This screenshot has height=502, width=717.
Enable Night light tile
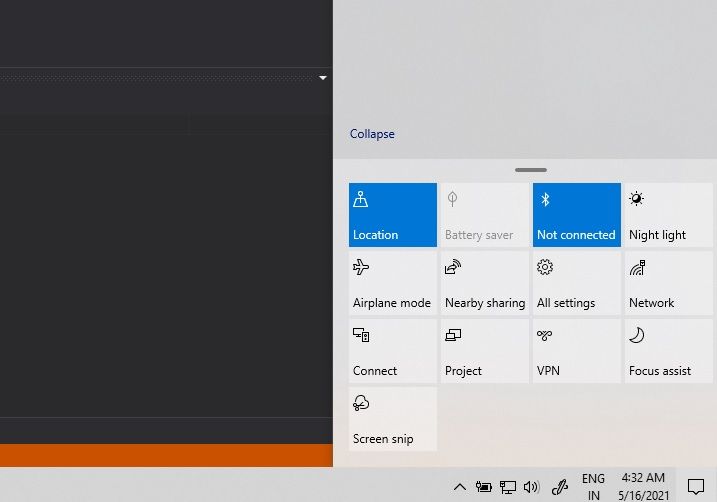pos(669,215)
